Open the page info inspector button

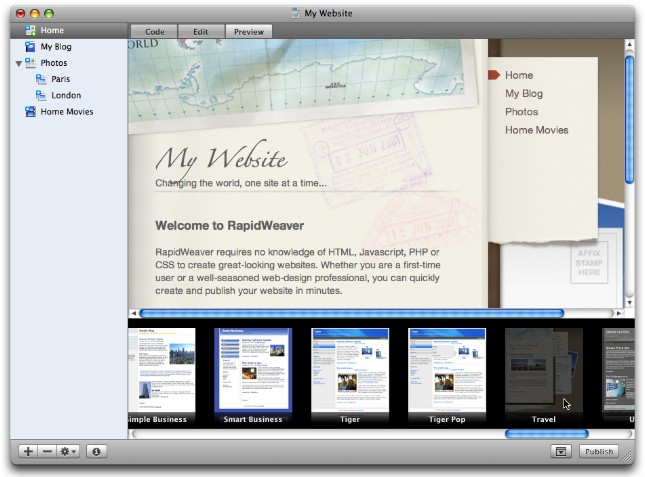(97, 452)
